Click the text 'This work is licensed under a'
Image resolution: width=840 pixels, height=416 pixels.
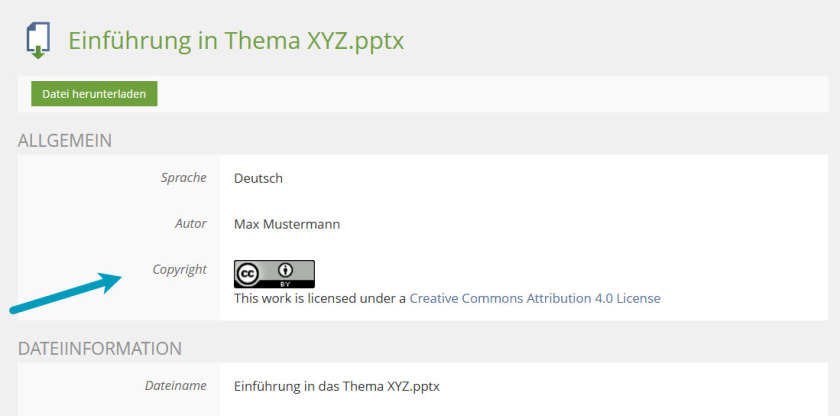click(x=320, y=298)
